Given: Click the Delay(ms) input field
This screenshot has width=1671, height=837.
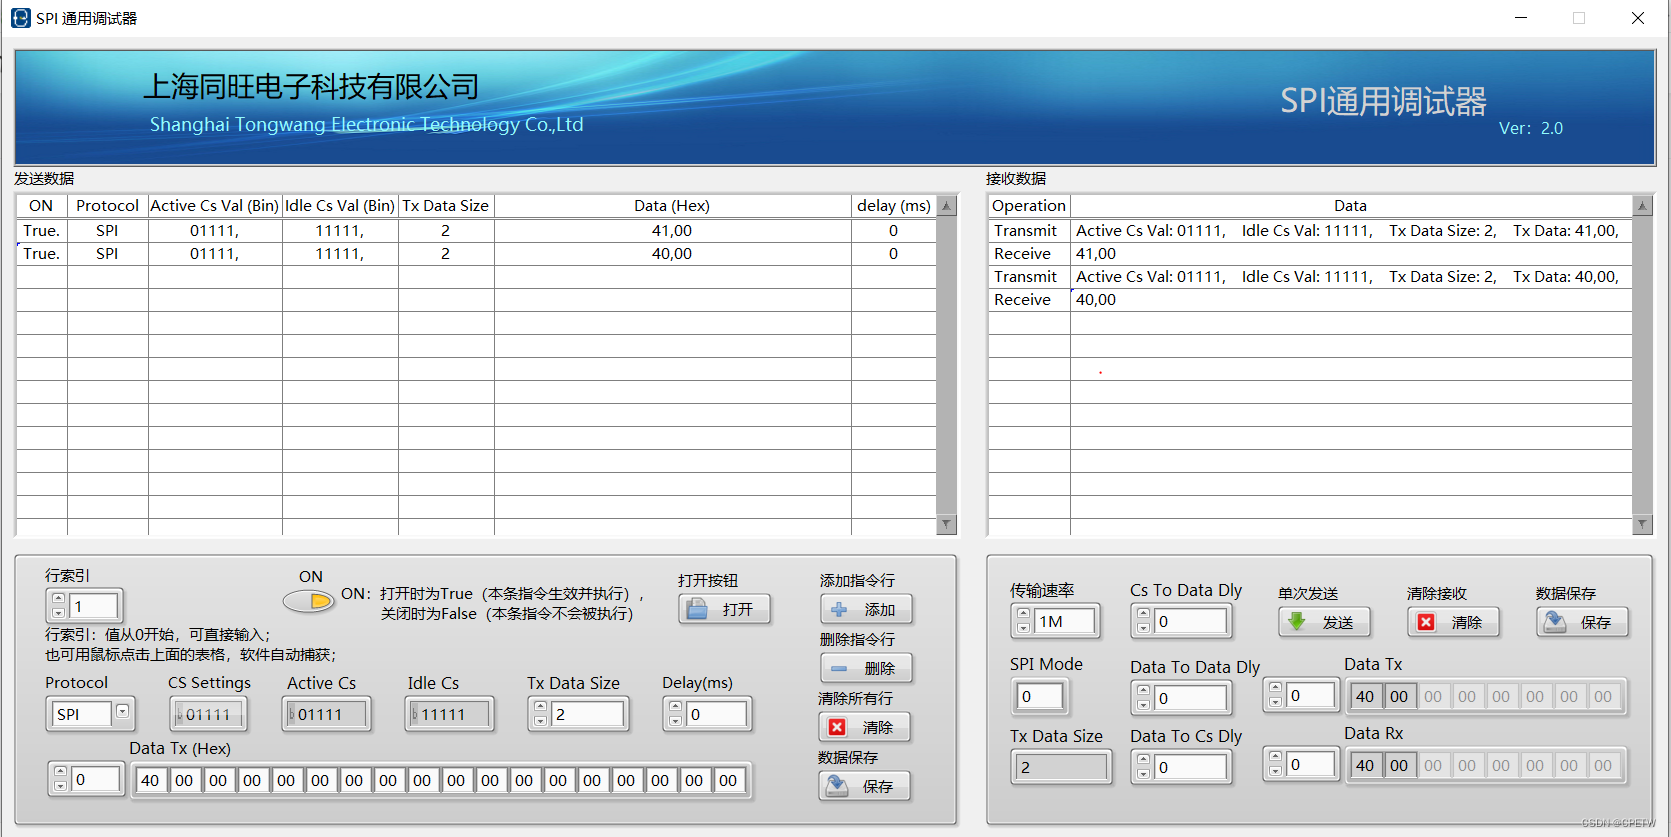Looking at the screenshot, I should pos(716,714).
